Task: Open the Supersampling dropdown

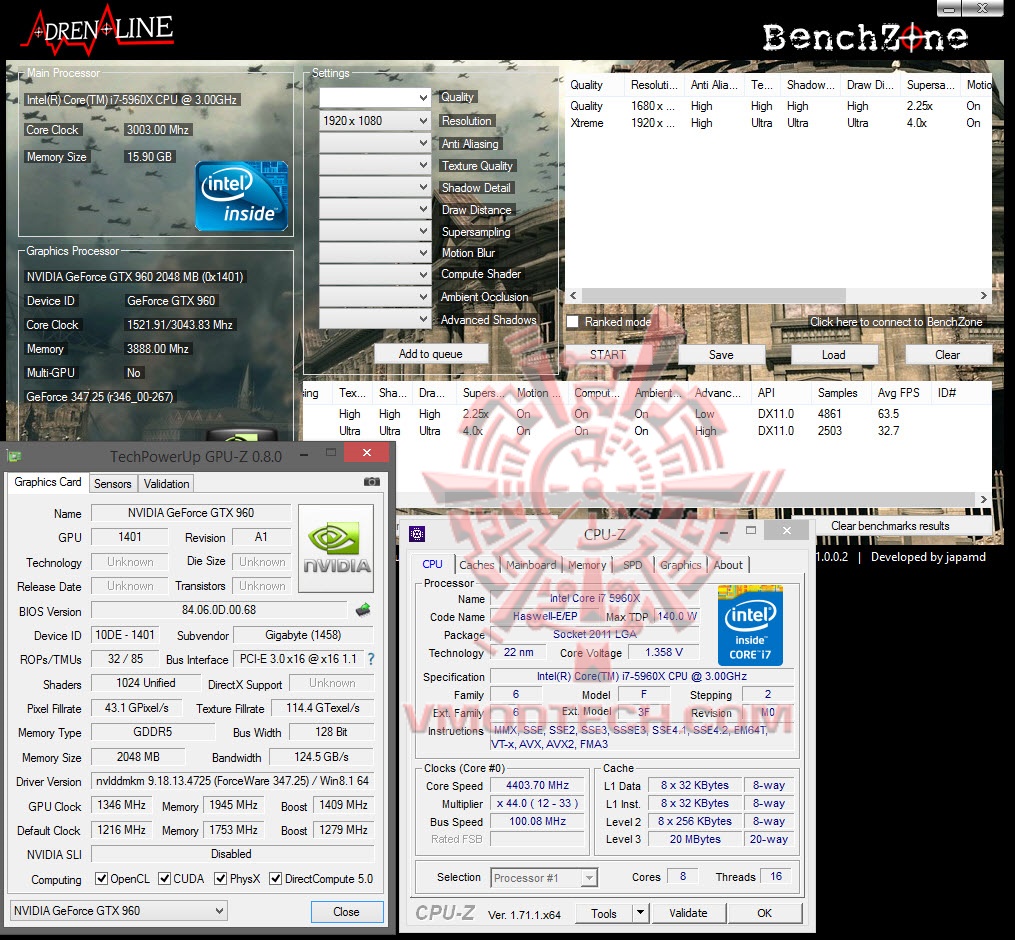Action: pos(375,231)
